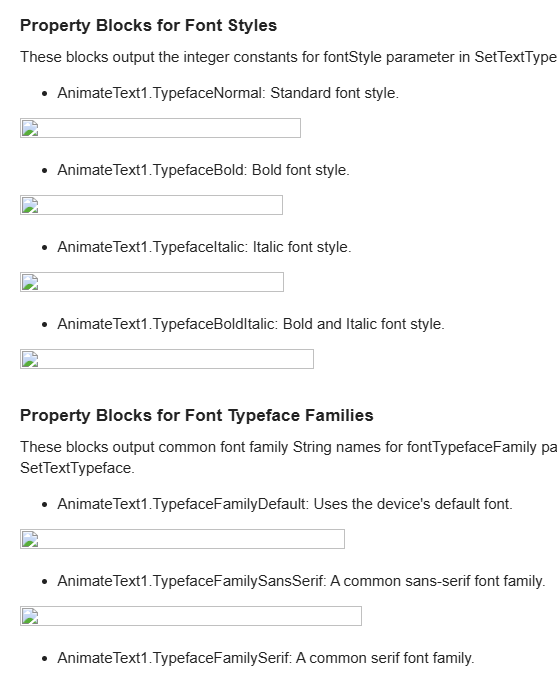Click the broken image icon below TypefaceFamilySansSerif
This screenshot has width=557, height=685.
click(x=30, y=616)
